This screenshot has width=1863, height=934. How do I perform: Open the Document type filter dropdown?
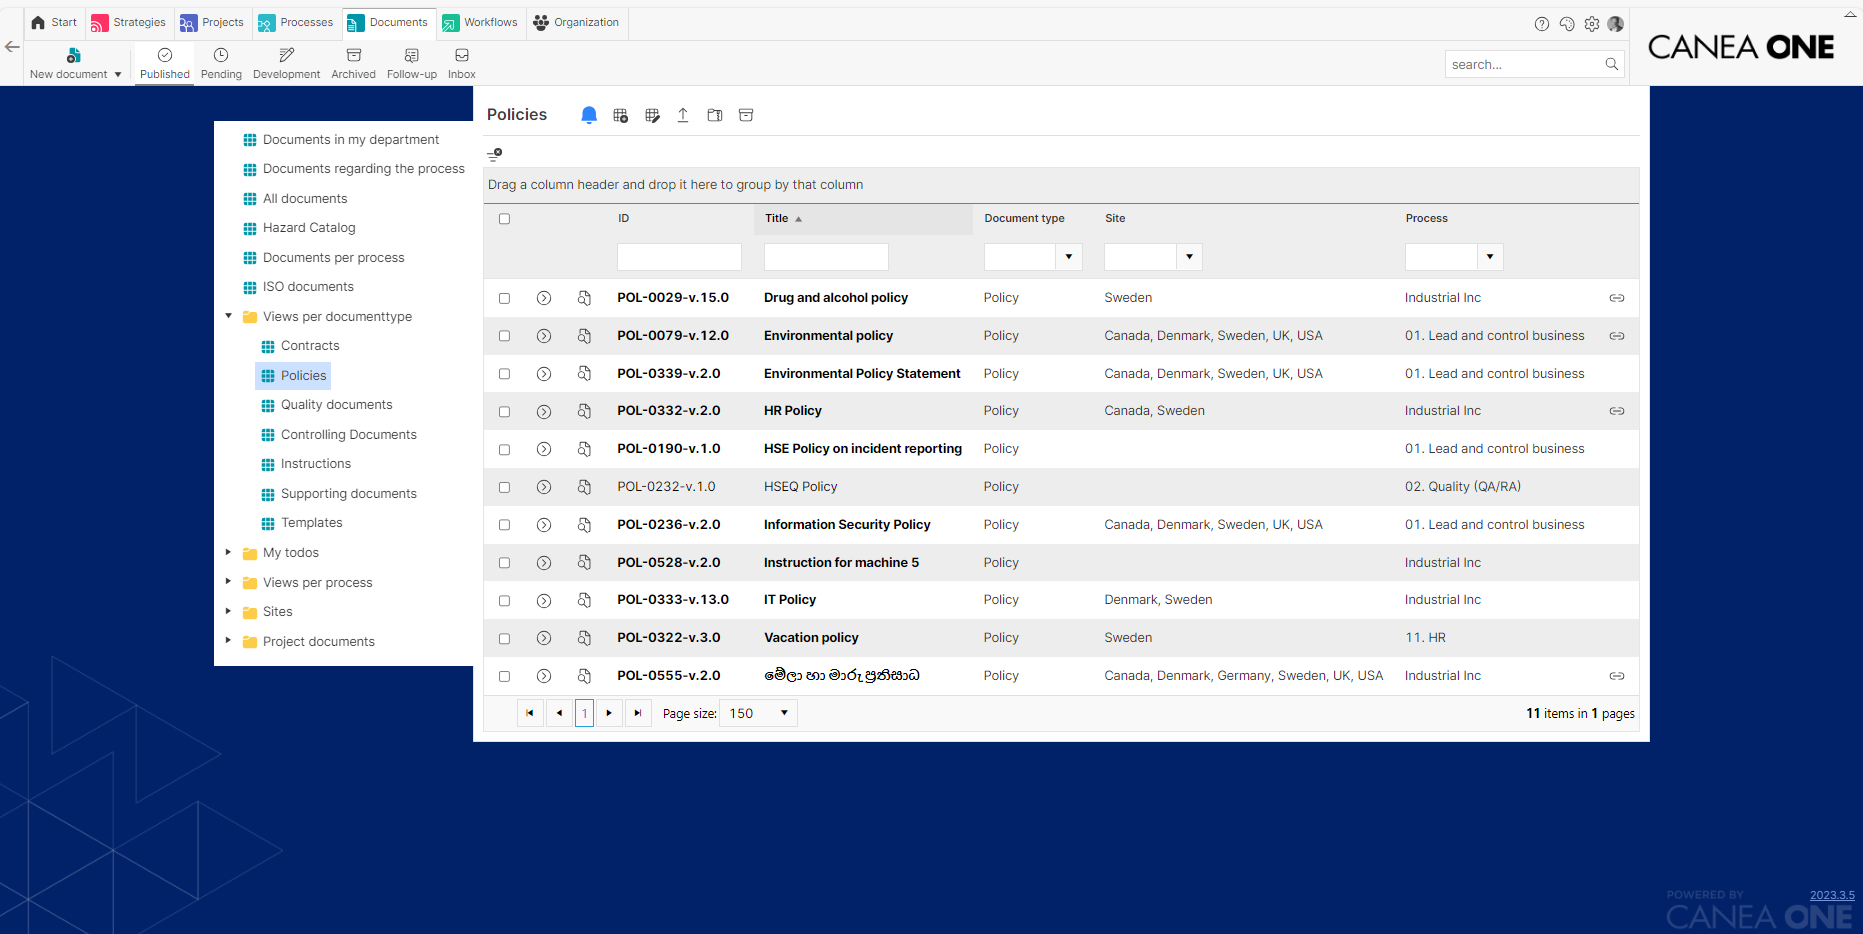pyautogui.click(x=1069, y=257)
